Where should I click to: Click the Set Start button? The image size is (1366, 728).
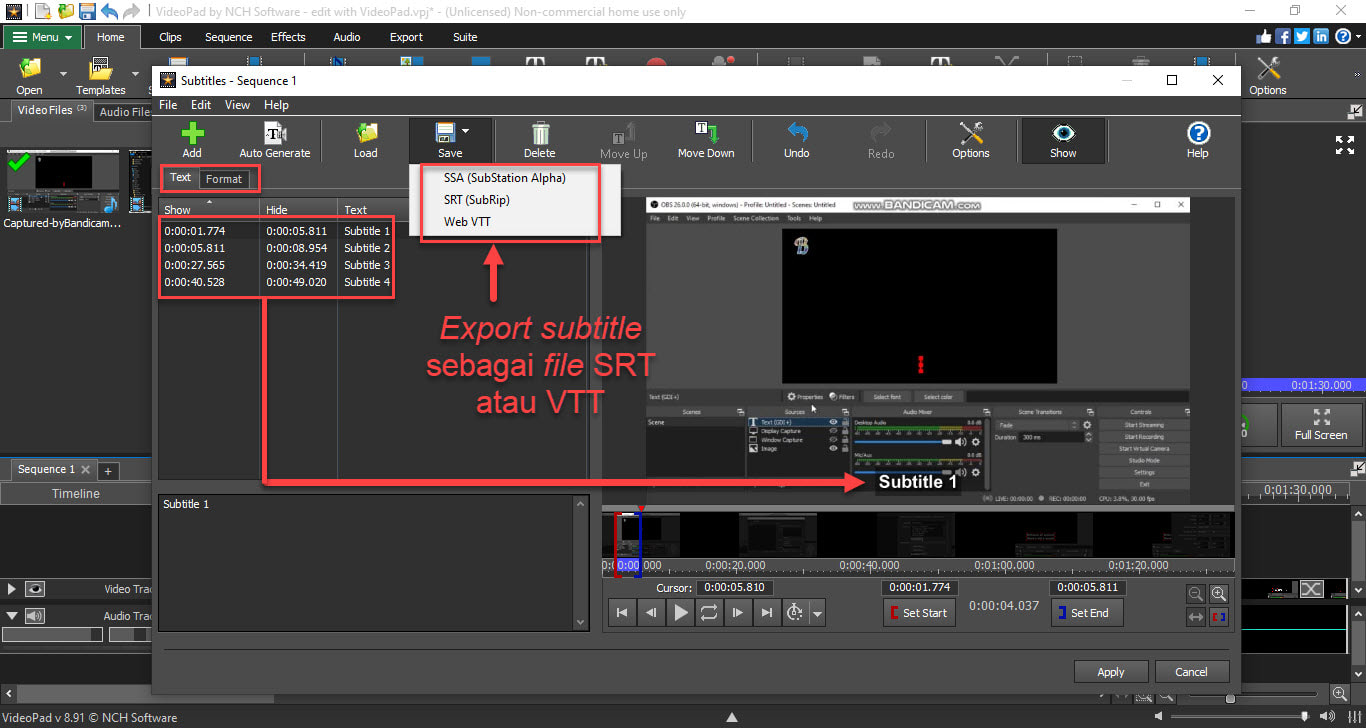click(918, 613)
